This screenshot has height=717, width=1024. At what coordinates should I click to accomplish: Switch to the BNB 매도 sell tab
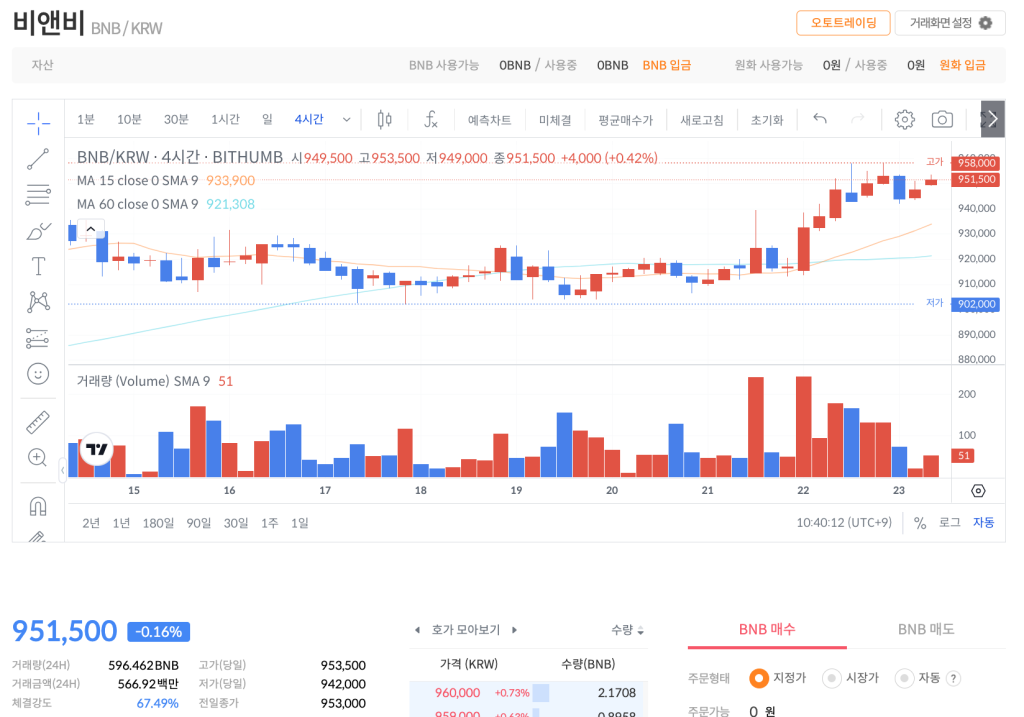[x=926, y=629]
